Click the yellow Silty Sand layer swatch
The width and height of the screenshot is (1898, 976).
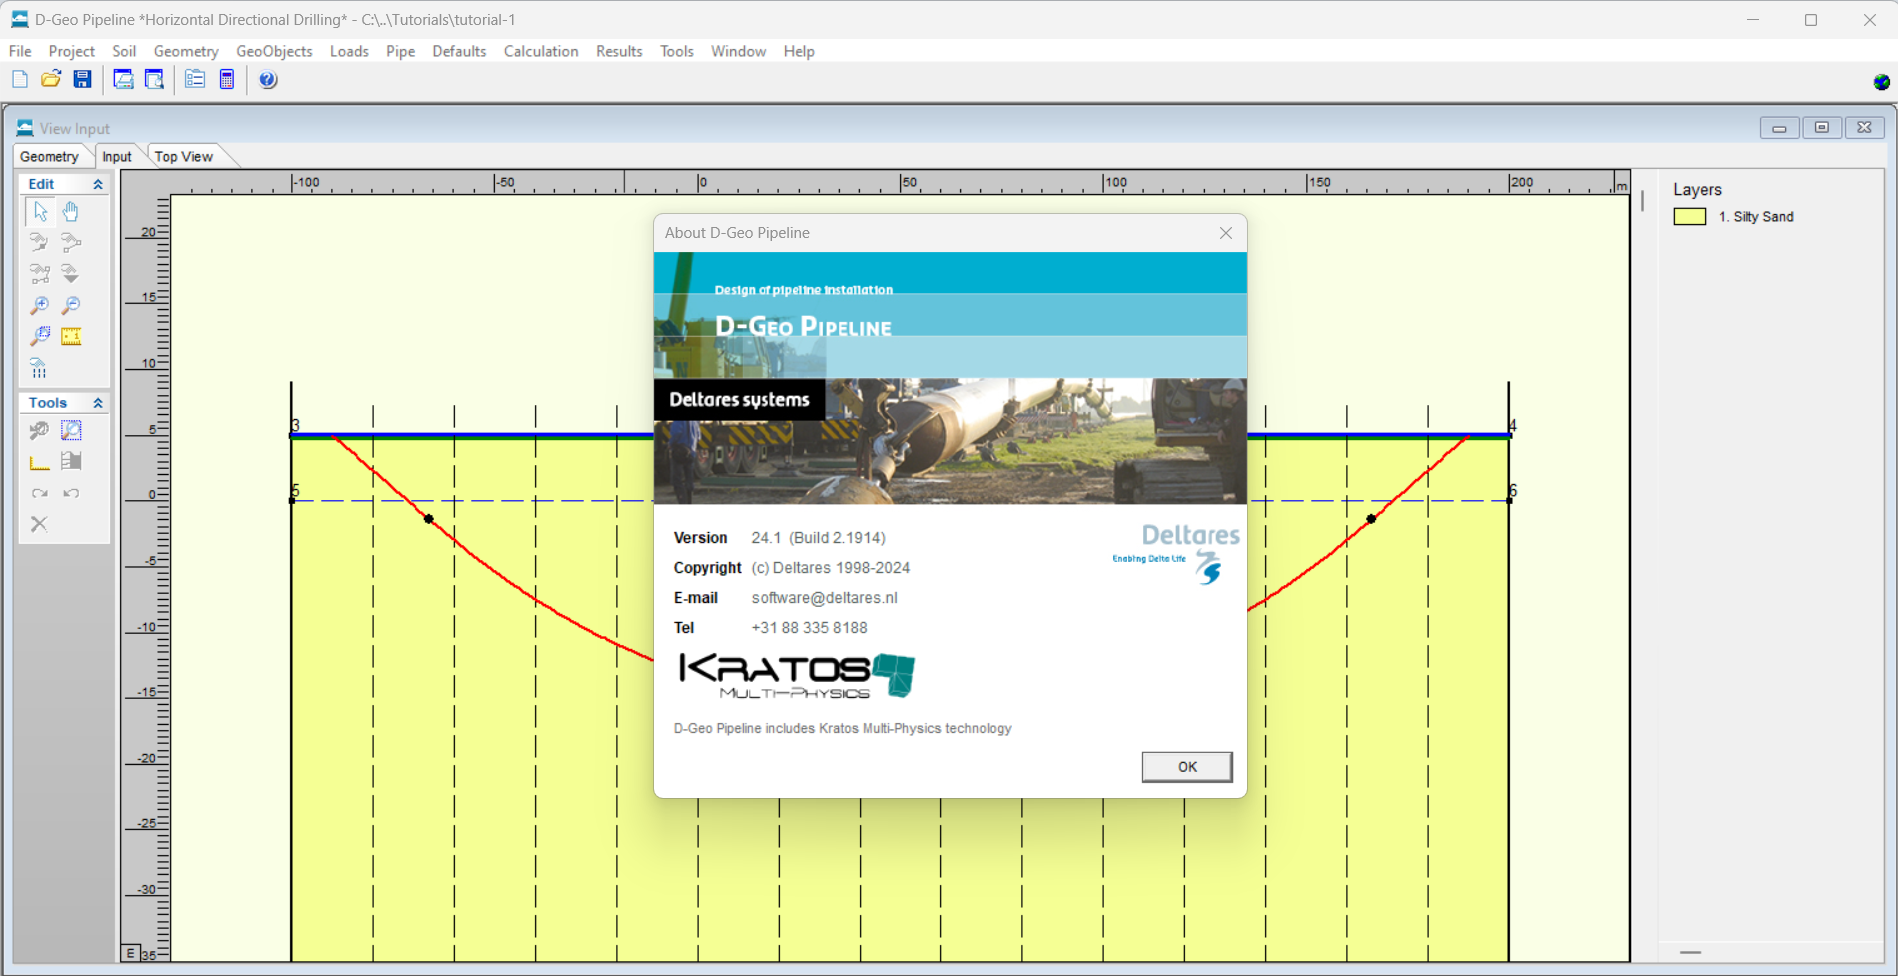(x=1690, y=217)
